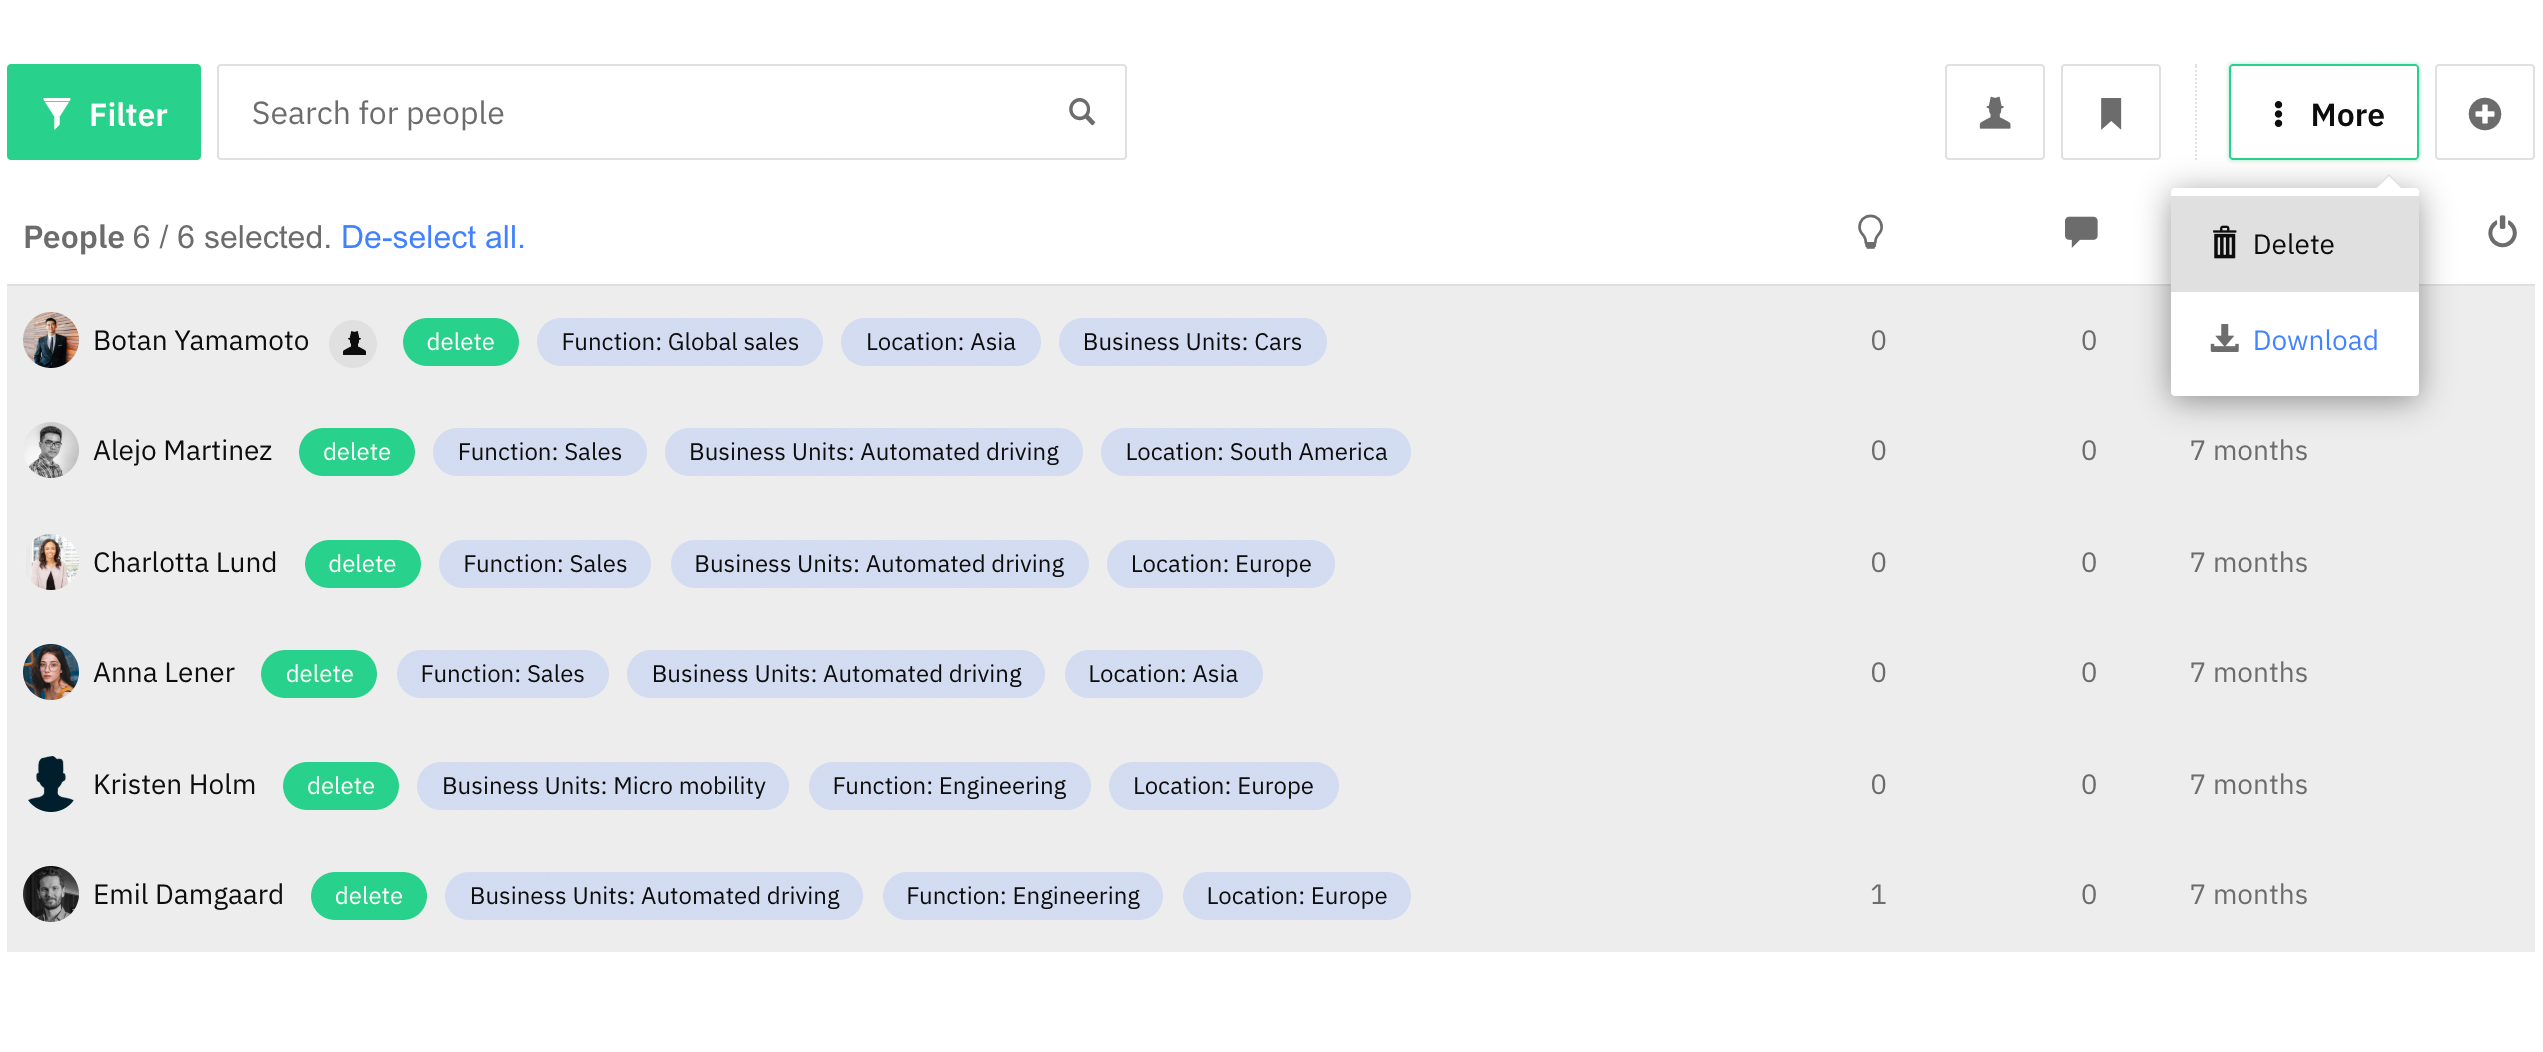Click 7 months value in Alejo Martinez row

click(x=2248, y=451)
